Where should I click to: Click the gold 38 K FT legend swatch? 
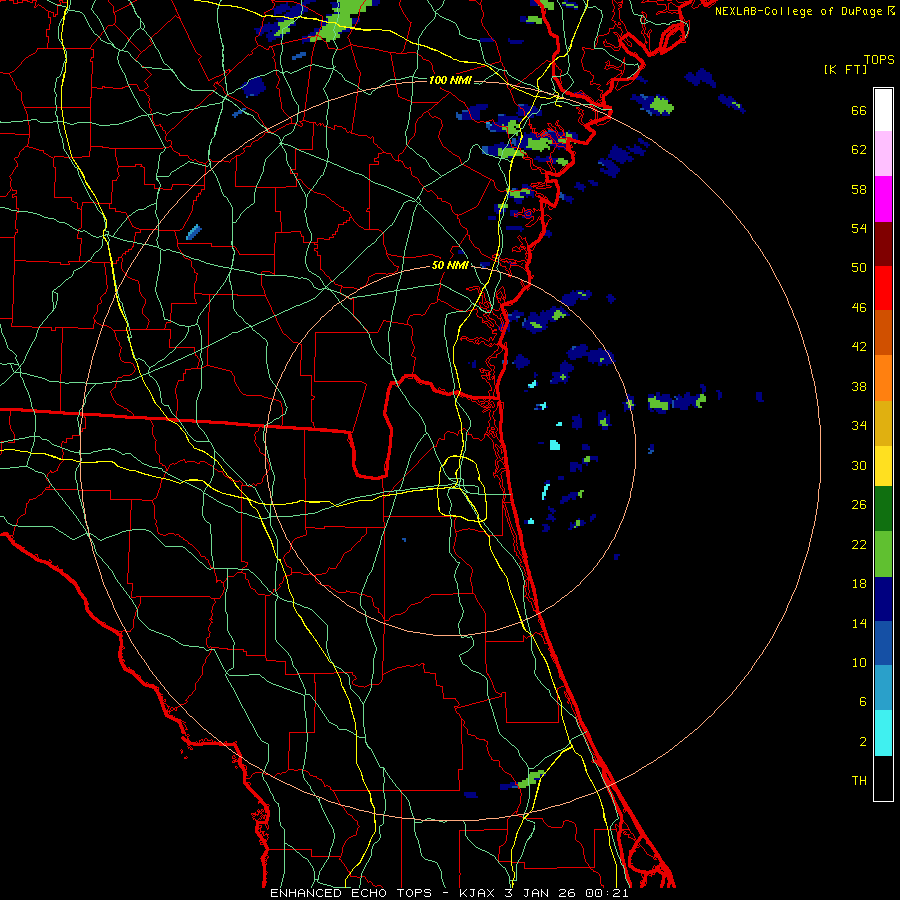(x=883, y=423)
